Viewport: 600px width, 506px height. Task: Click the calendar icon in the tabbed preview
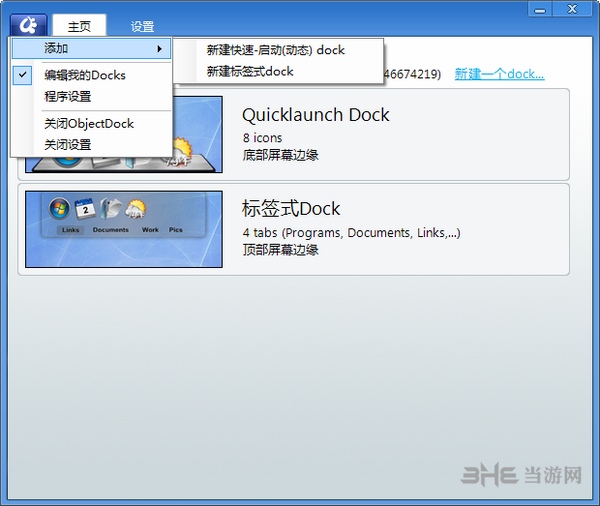[85, 209]
